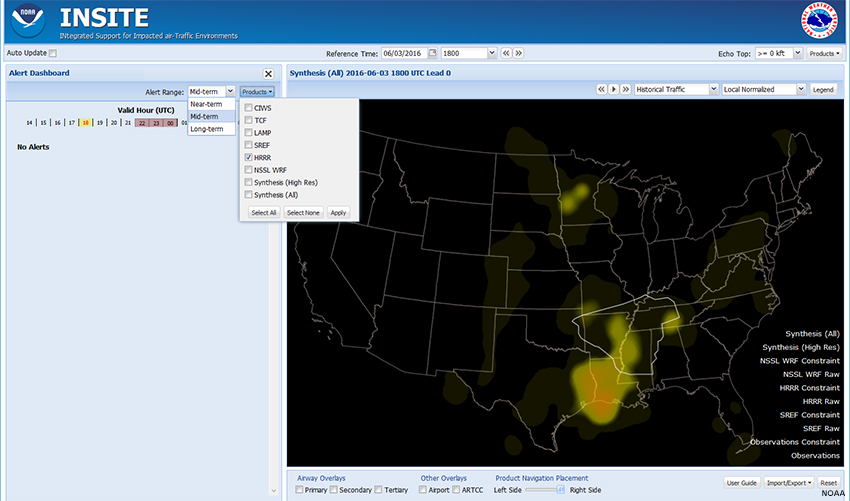Click the Alert Dashboard scrollbar down arrow
This screenshot has width=850, height=501.
tap(274, 491)
